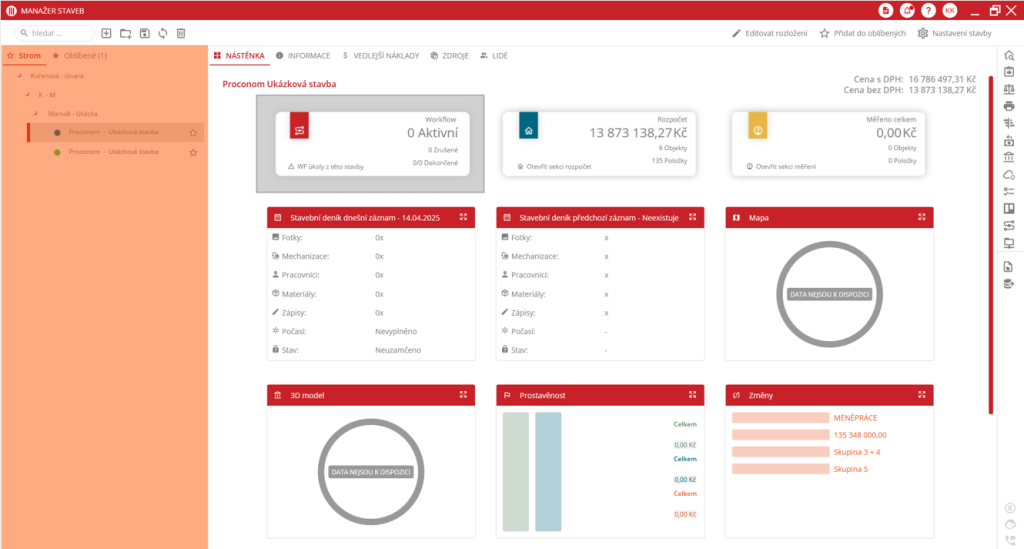Click the cloud icon in the right sidebar
The height and width of the screenshot is (549, 1024).
[x=1009, y=175]
